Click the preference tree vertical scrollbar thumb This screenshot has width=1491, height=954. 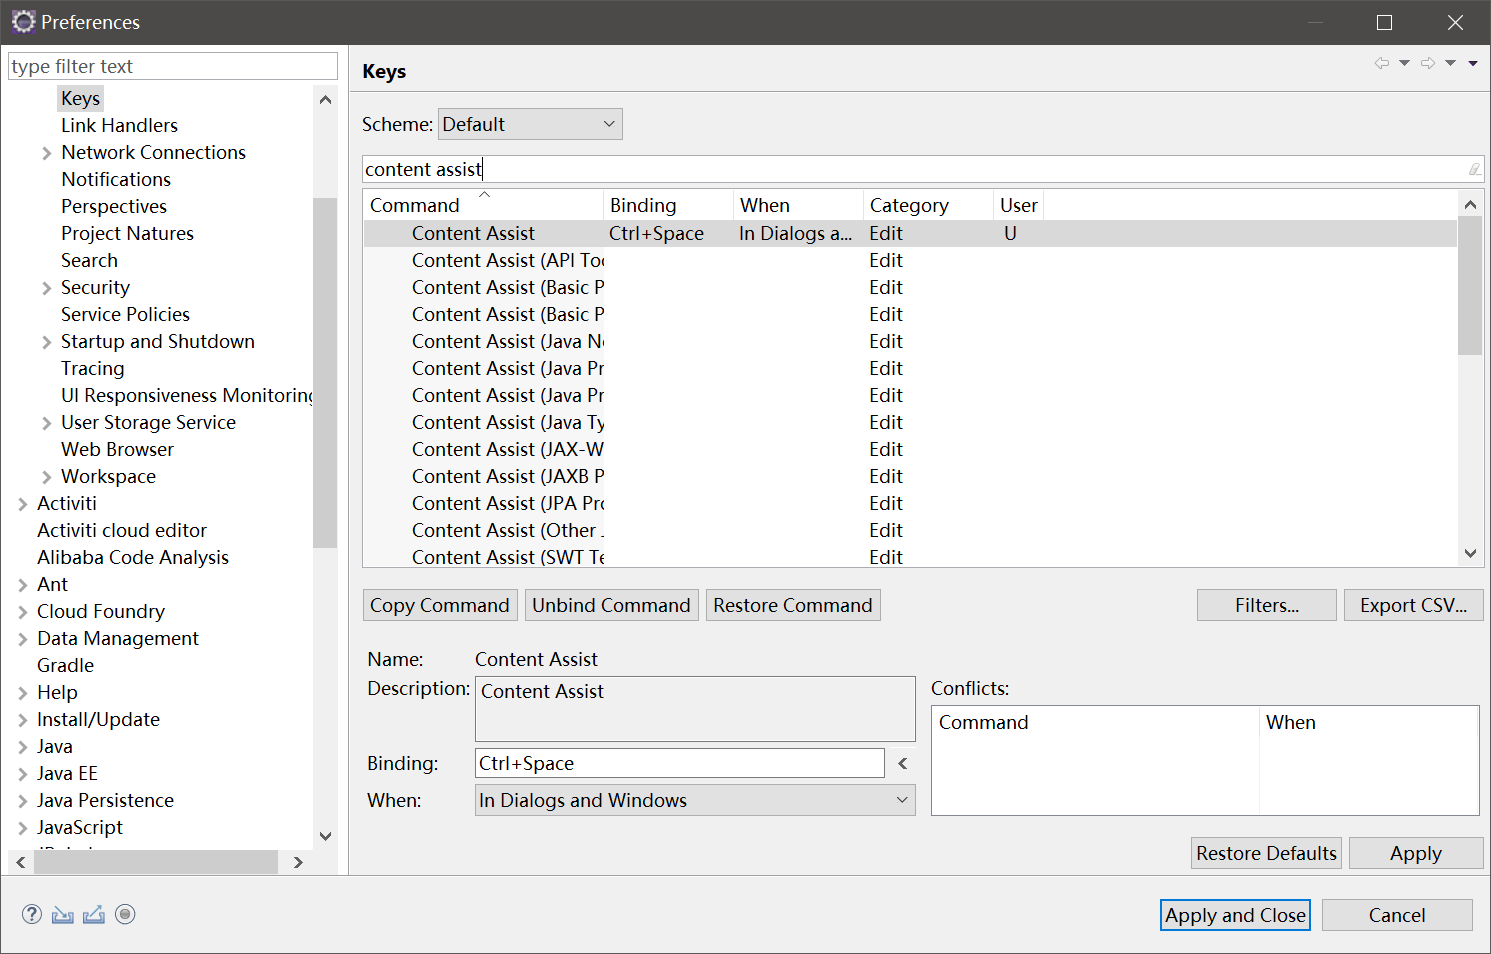[x=325, y=373]
